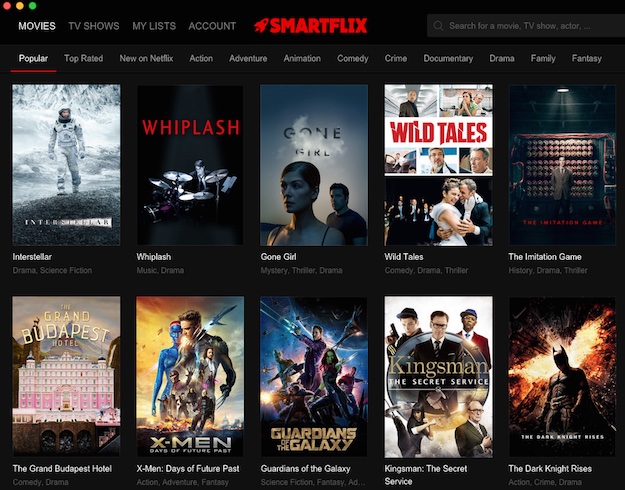Screen dimensions: 625x490
Task: Select the Animation genre tab
Action: pos(302,59)
